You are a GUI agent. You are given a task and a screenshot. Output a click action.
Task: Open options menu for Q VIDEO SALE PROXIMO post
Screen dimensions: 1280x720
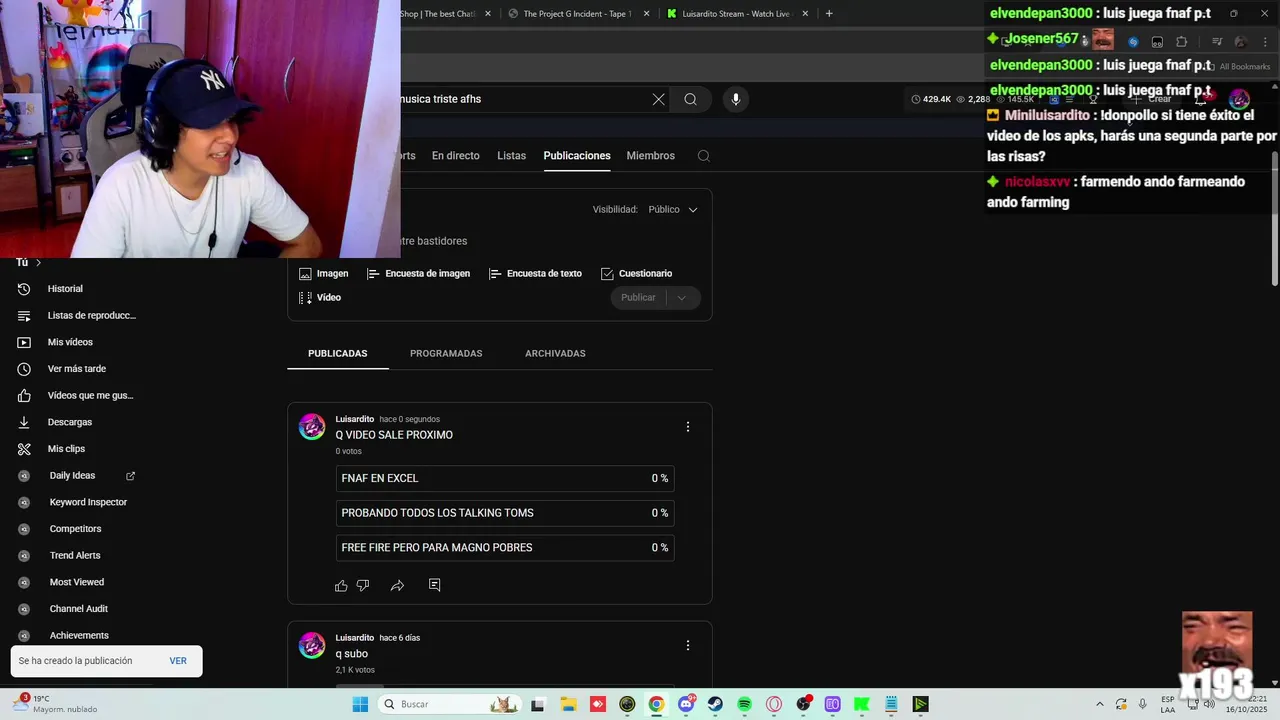pyautogui.click(x=688, y=427)
